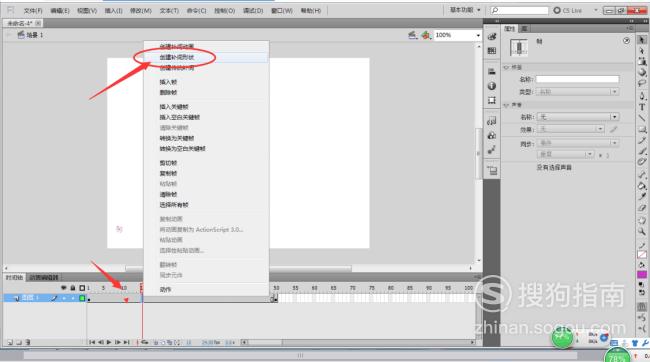Screen dimensions: 650x362
Task: Open the Help menu
Action: [310, 10]
